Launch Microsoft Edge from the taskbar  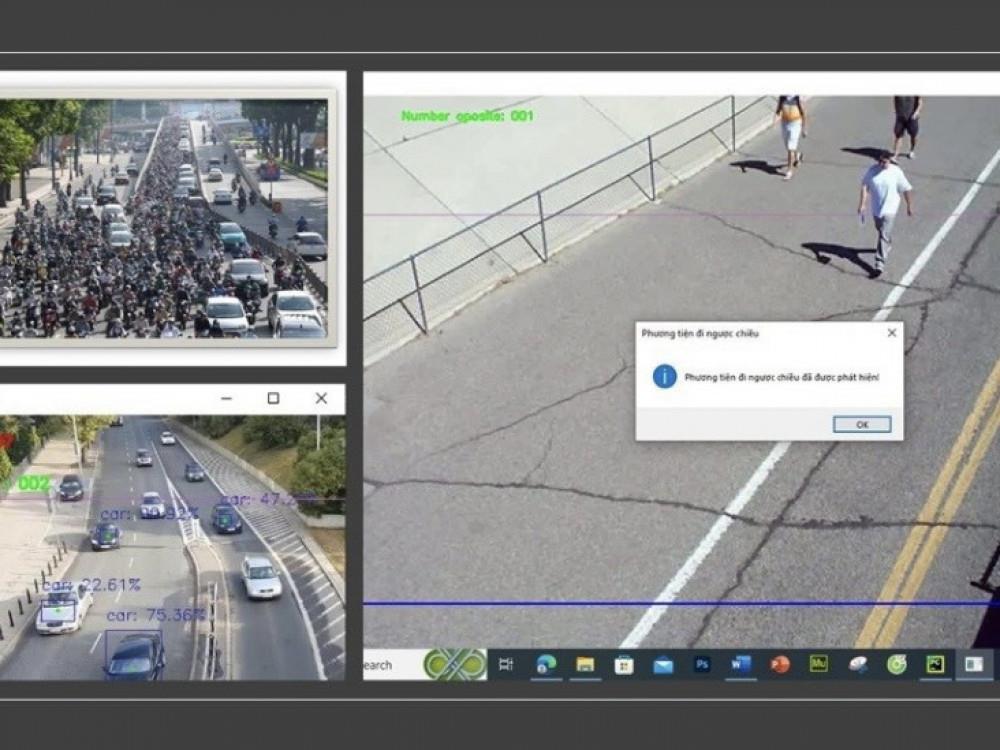pyautogui.click(x=546, y=665)
